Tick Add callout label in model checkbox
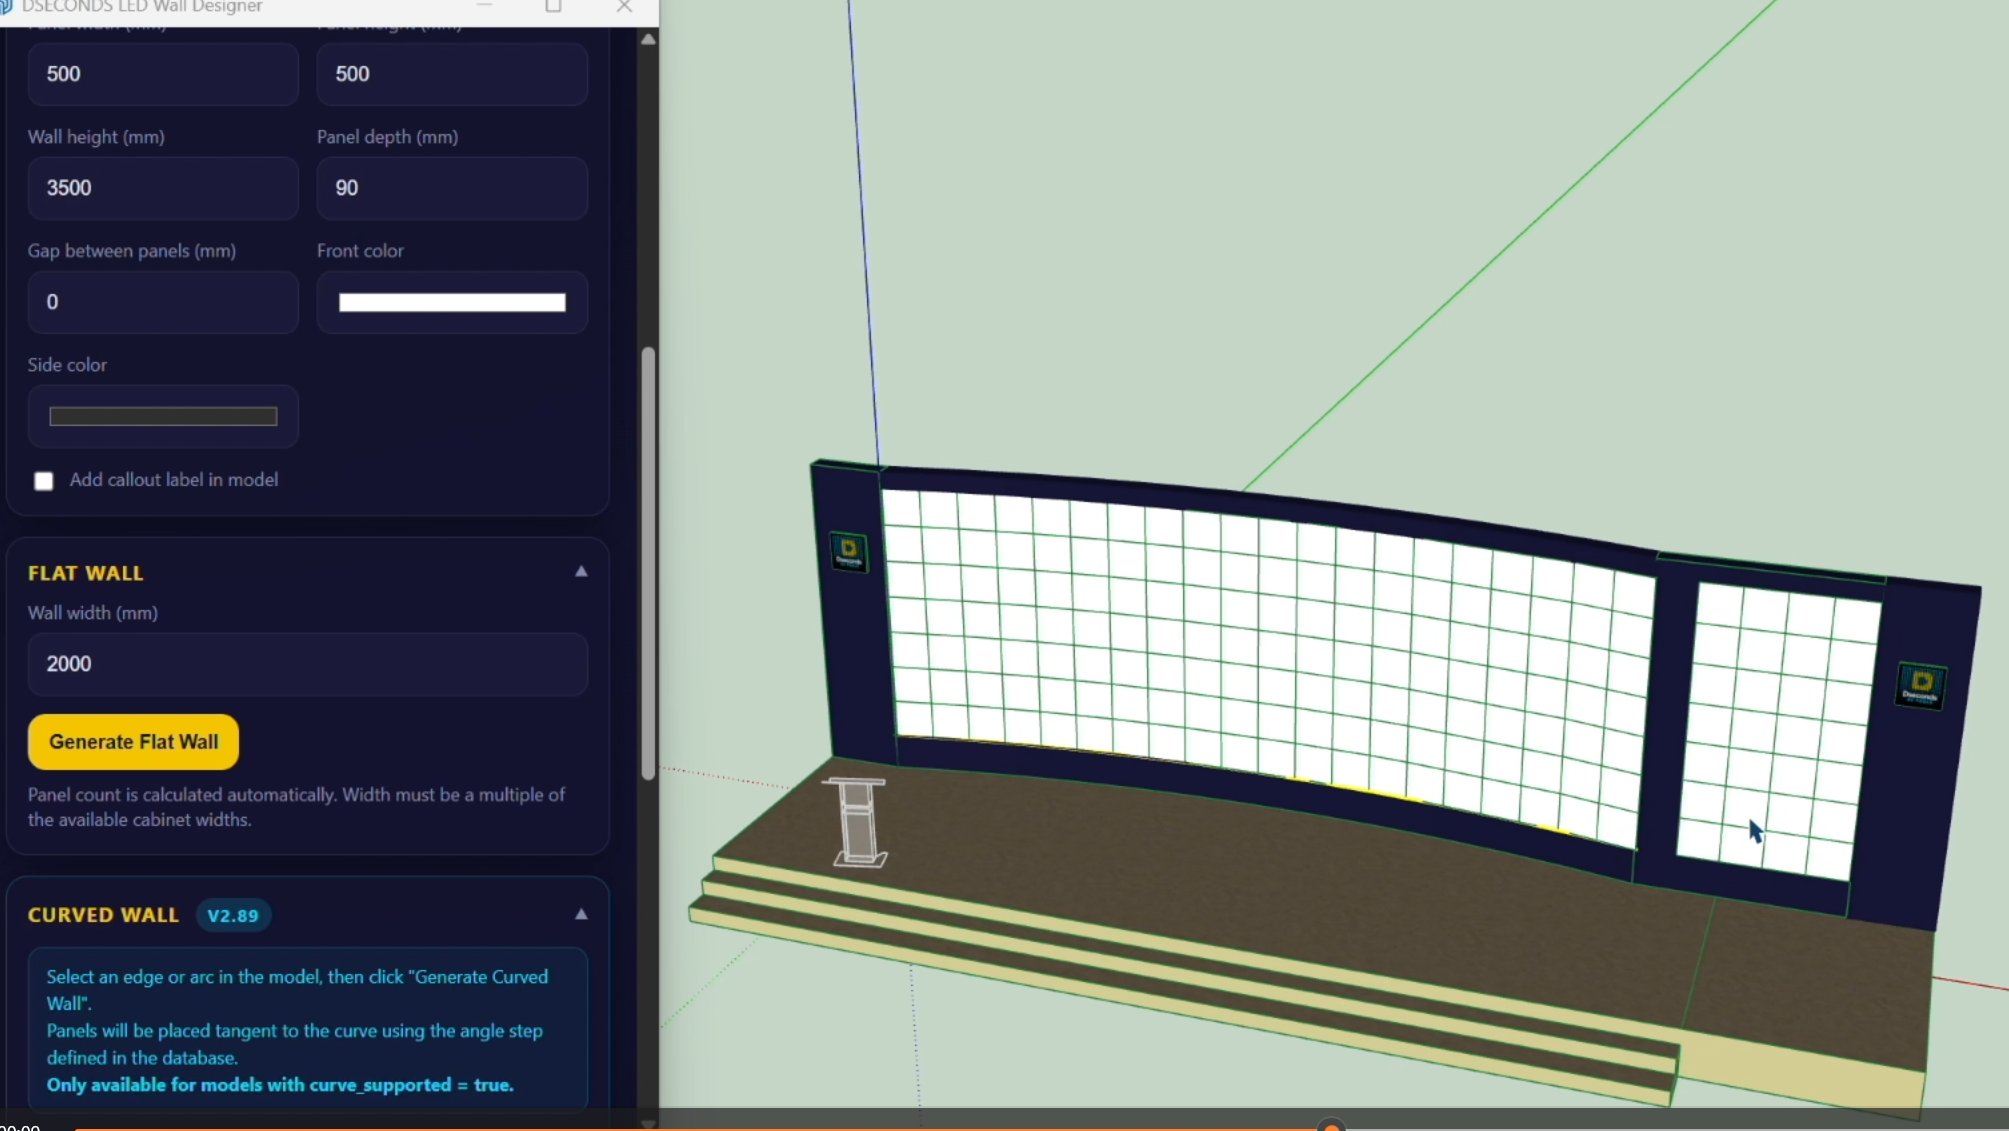The width and height of the screenshot is (2009, 1131). point(44,481)
